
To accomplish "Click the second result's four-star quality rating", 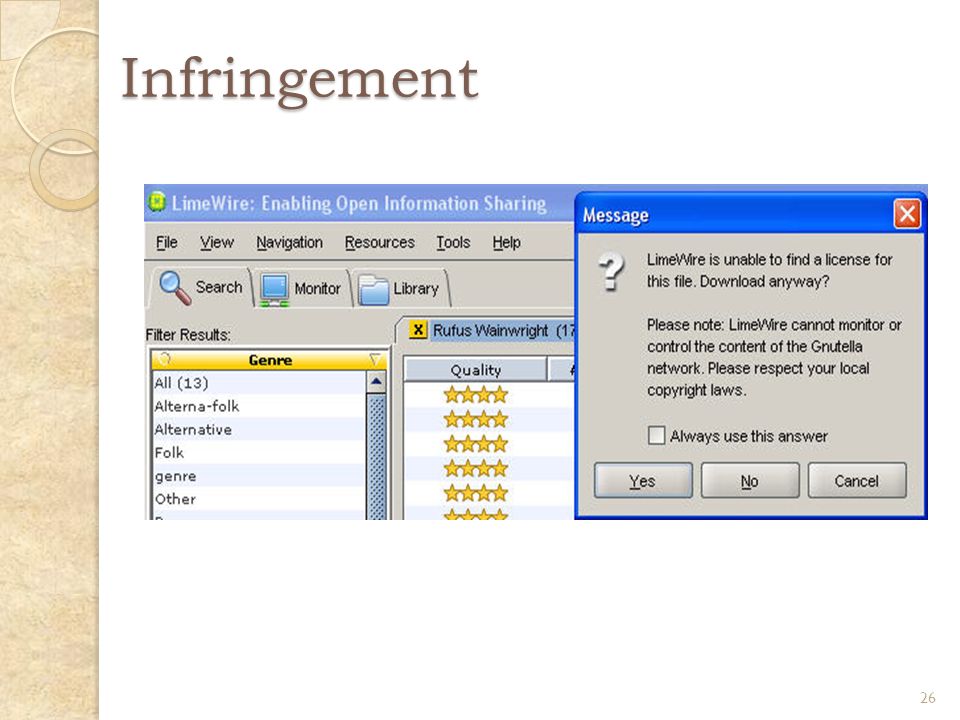I will point(476,419).
